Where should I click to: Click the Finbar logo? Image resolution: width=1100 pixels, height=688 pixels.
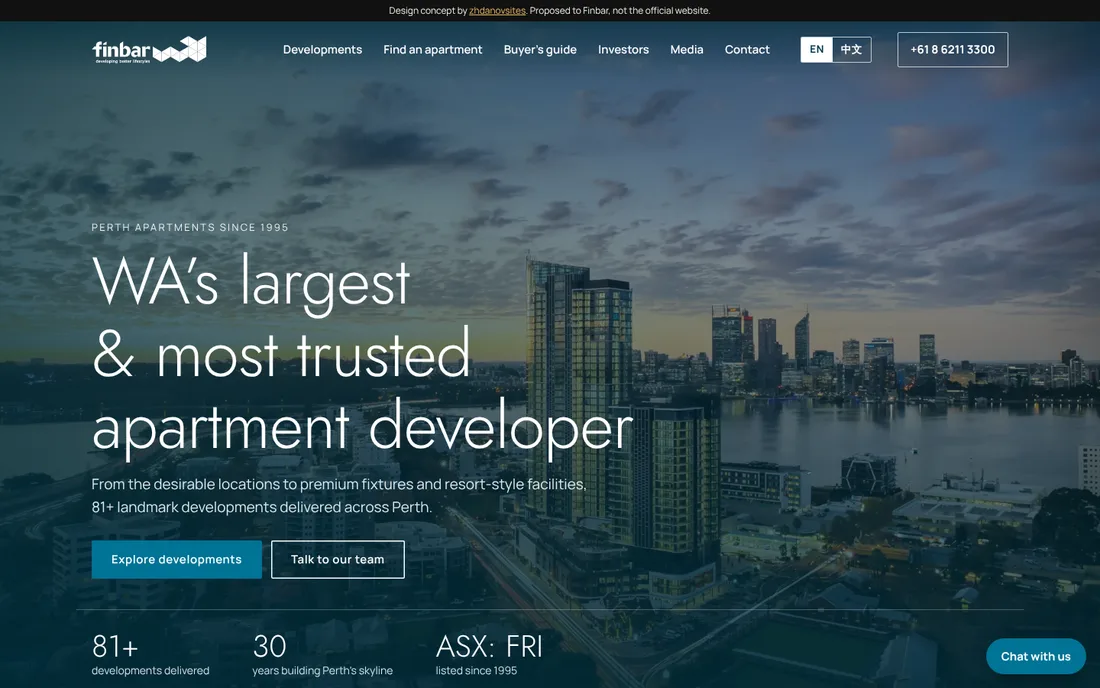click(149, 50)
